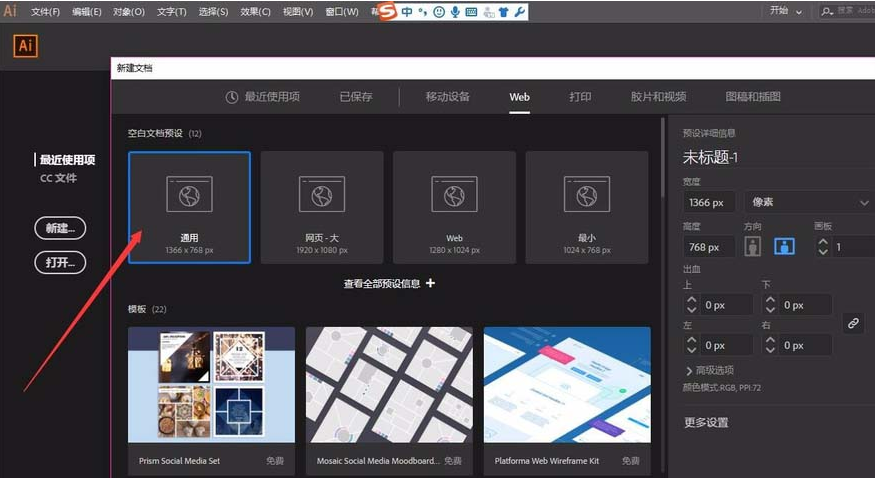Select portrait orientation icon
875x478 pixels.
pos(753,246)
